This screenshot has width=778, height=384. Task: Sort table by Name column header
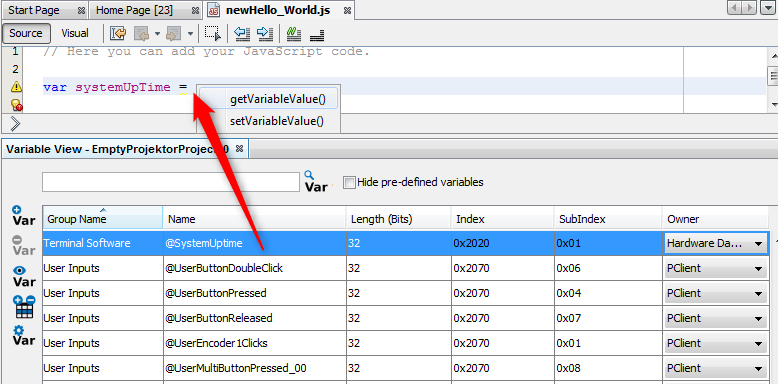[255, 219]
